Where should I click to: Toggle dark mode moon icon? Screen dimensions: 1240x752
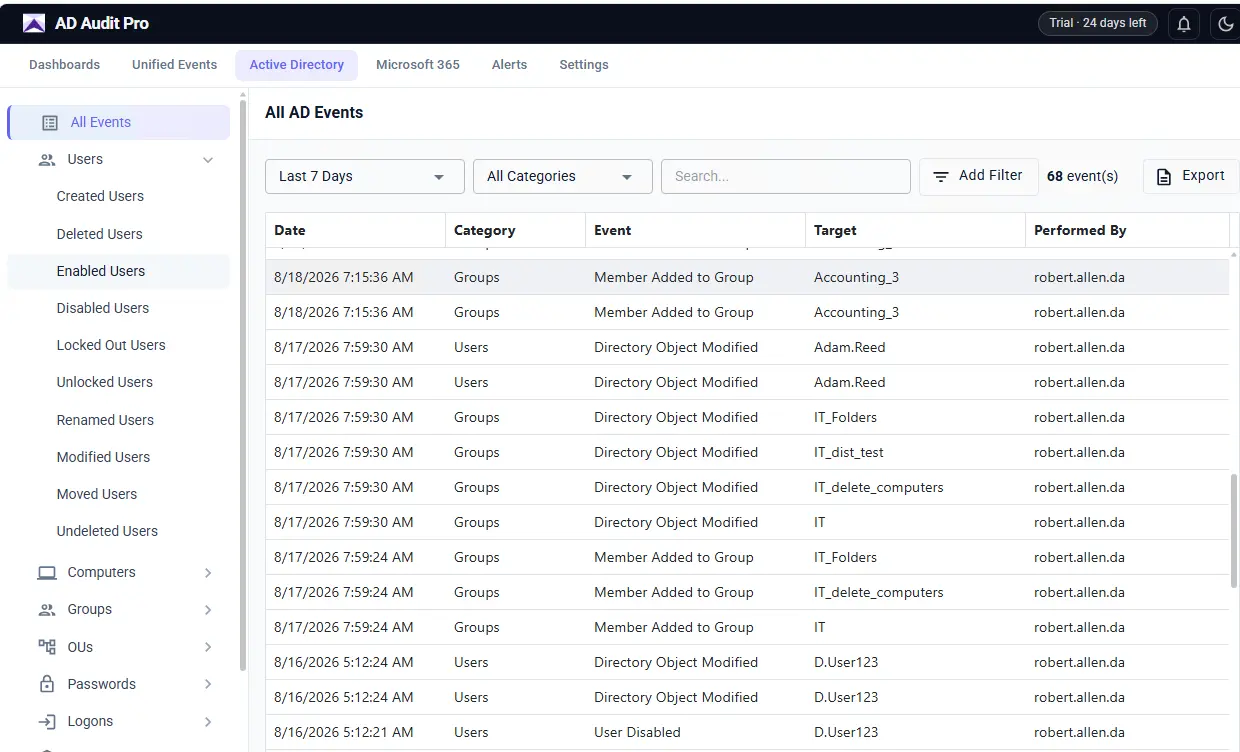[x=1226, y=24]
